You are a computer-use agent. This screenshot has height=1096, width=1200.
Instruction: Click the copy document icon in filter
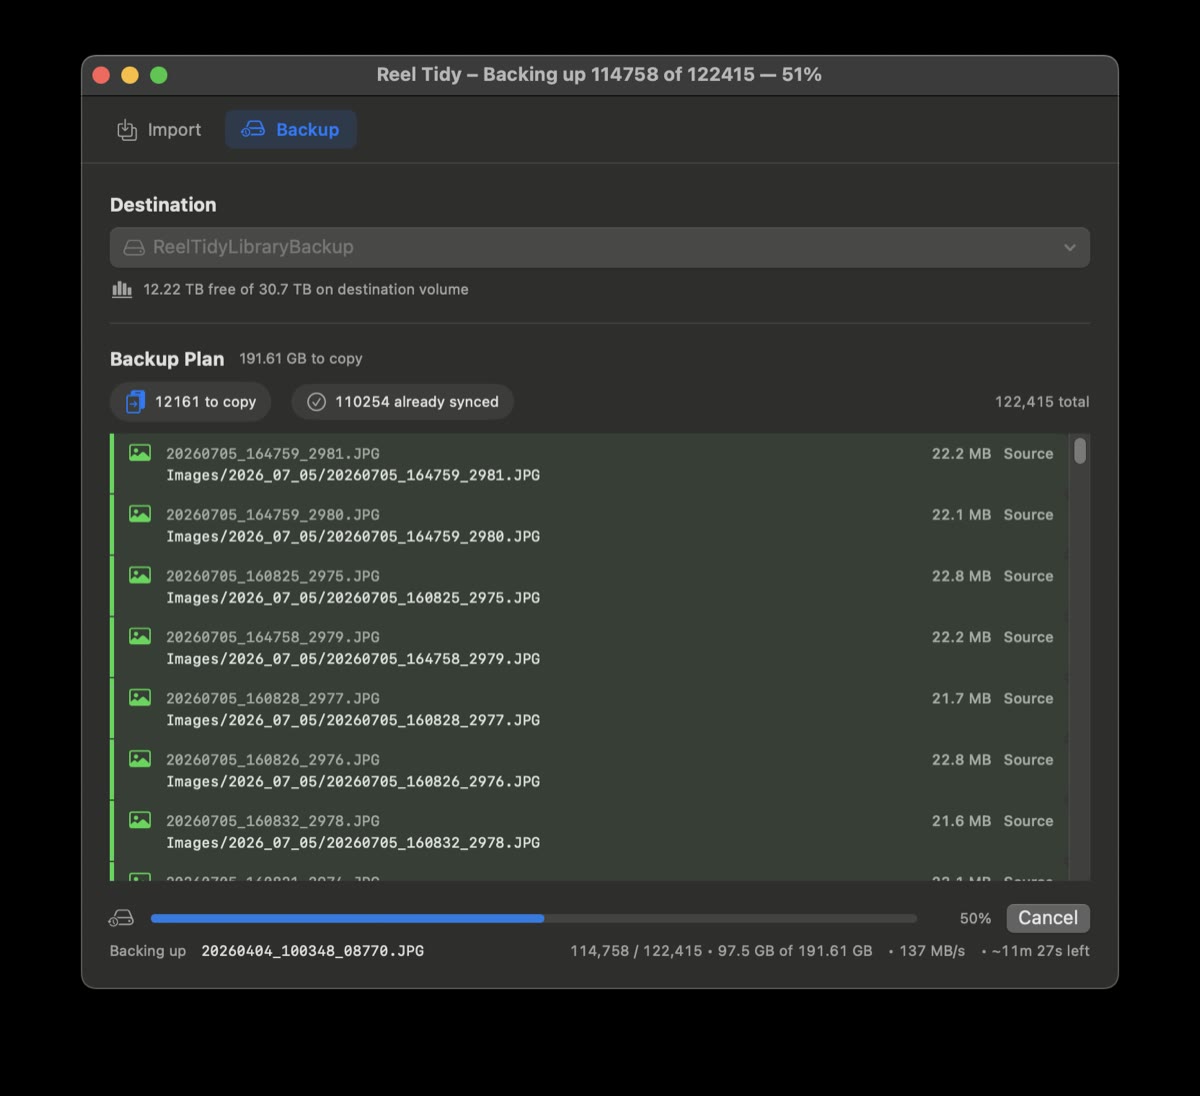[135, 402]
